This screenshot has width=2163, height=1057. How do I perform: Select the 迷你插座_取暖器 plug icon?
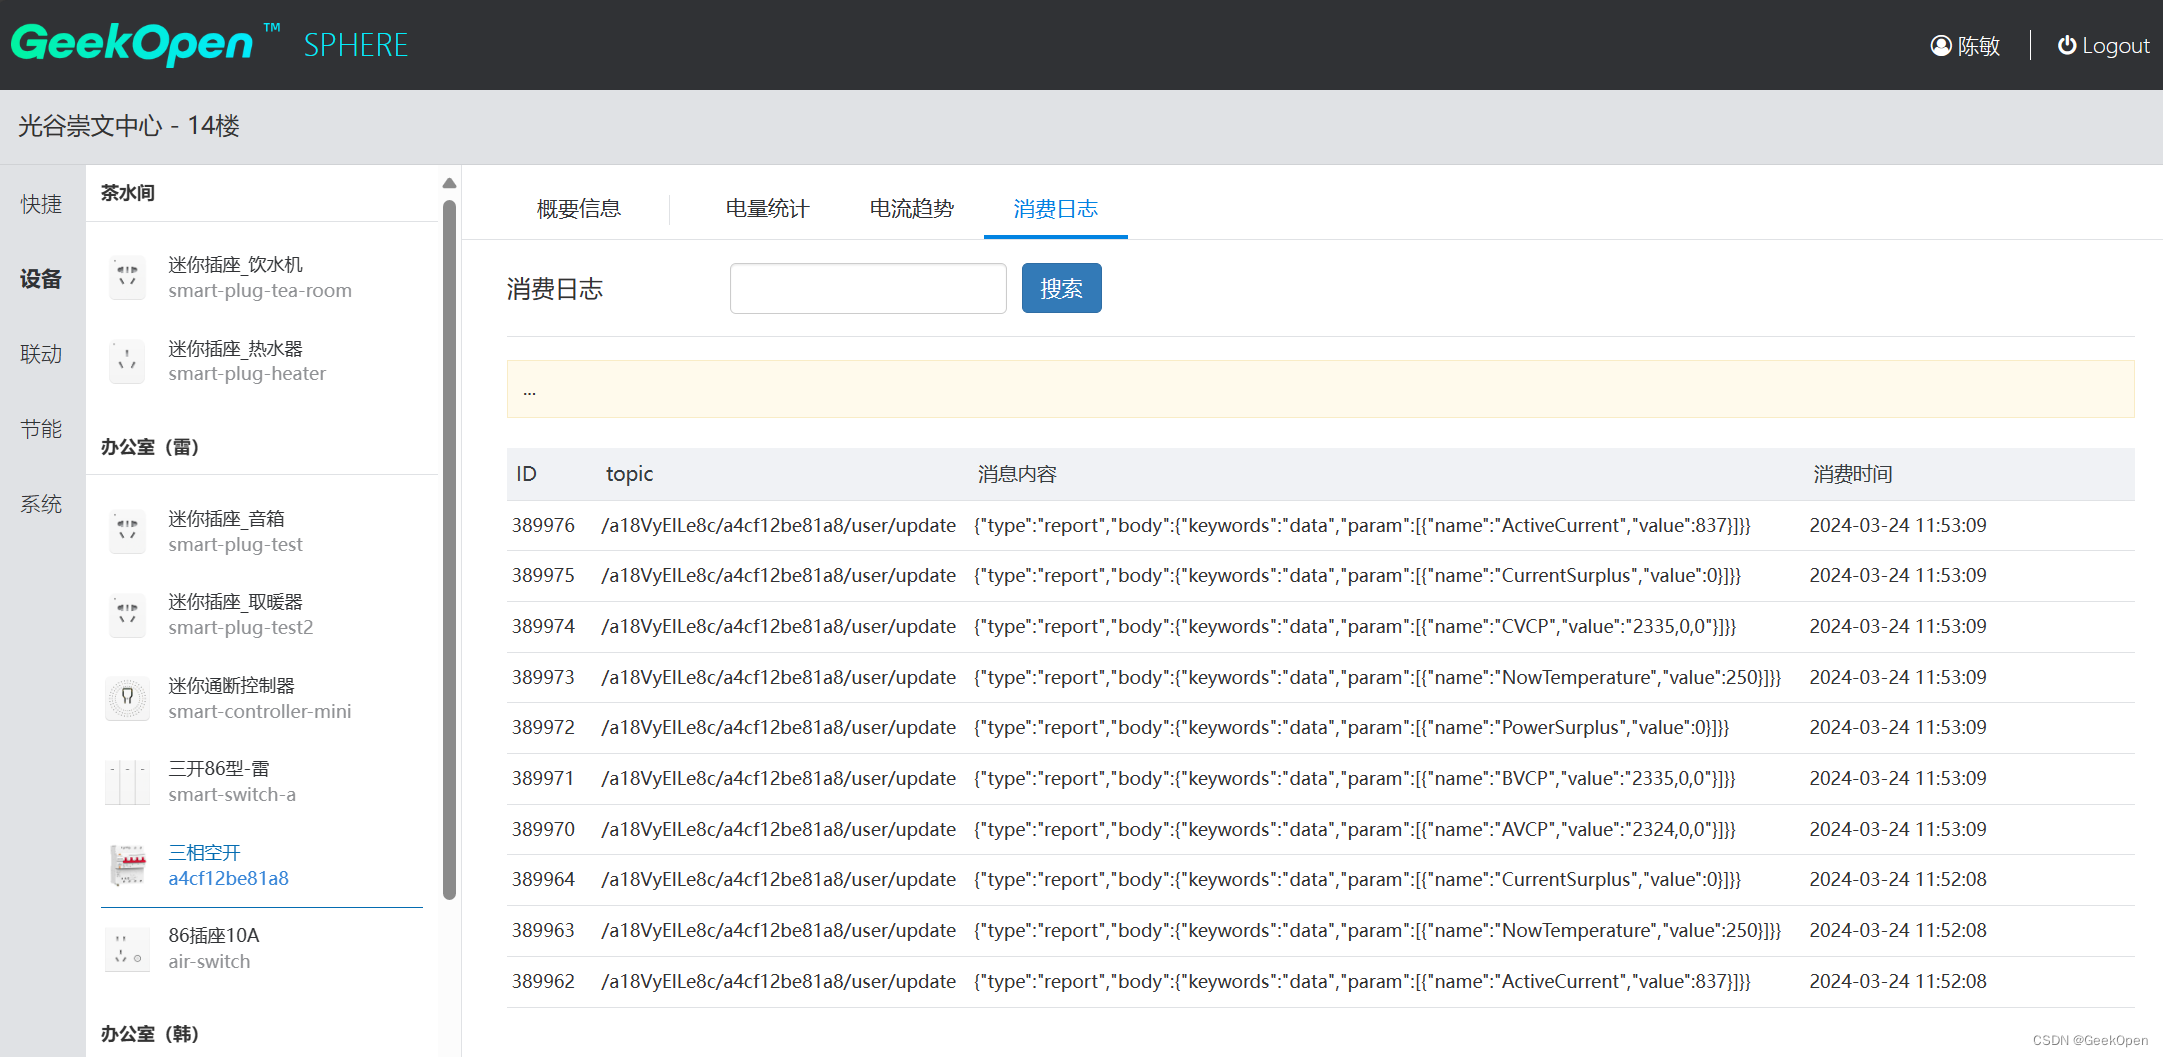[127, 614]
